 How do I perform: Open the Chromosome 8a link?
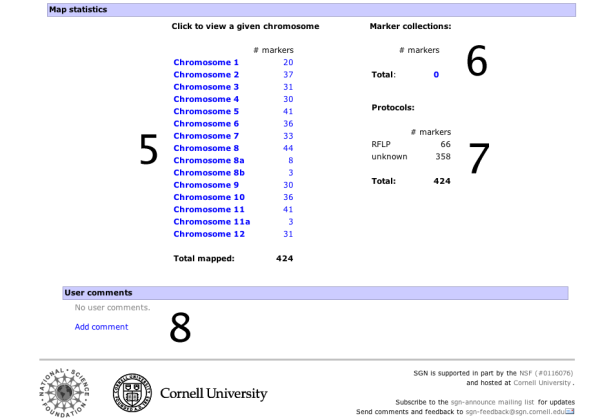[x=208, y=160]
